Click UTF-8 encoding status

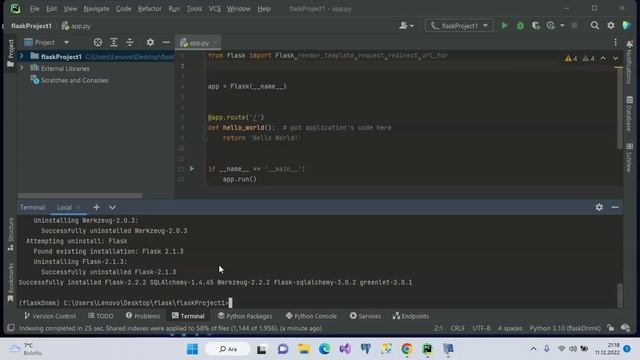481,328
